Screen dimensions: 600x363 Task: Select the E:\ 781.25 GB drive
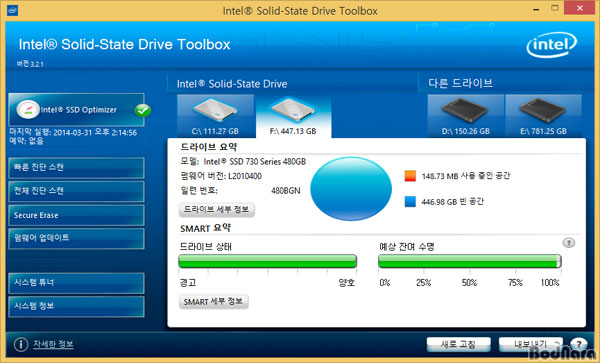(x=543, y=116)
